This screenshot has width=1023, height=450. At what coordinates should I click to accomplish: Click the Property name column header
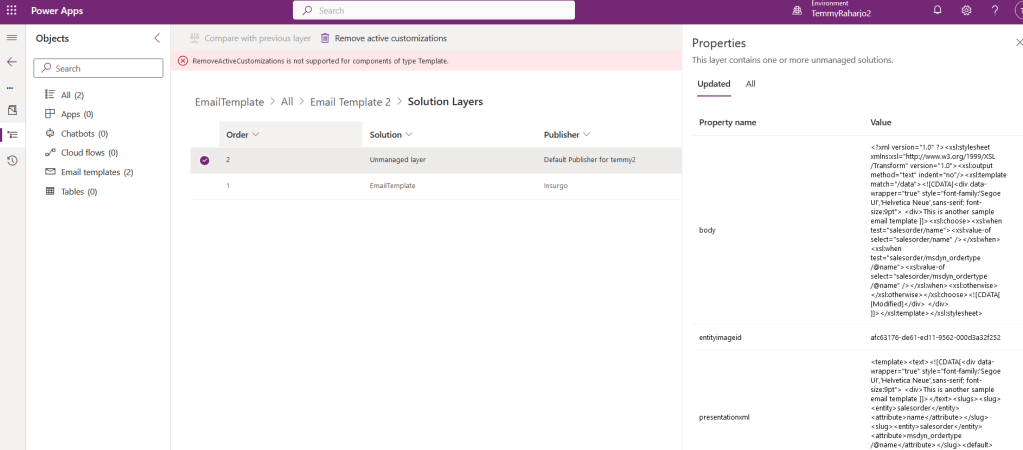click(x=727, y=122)
